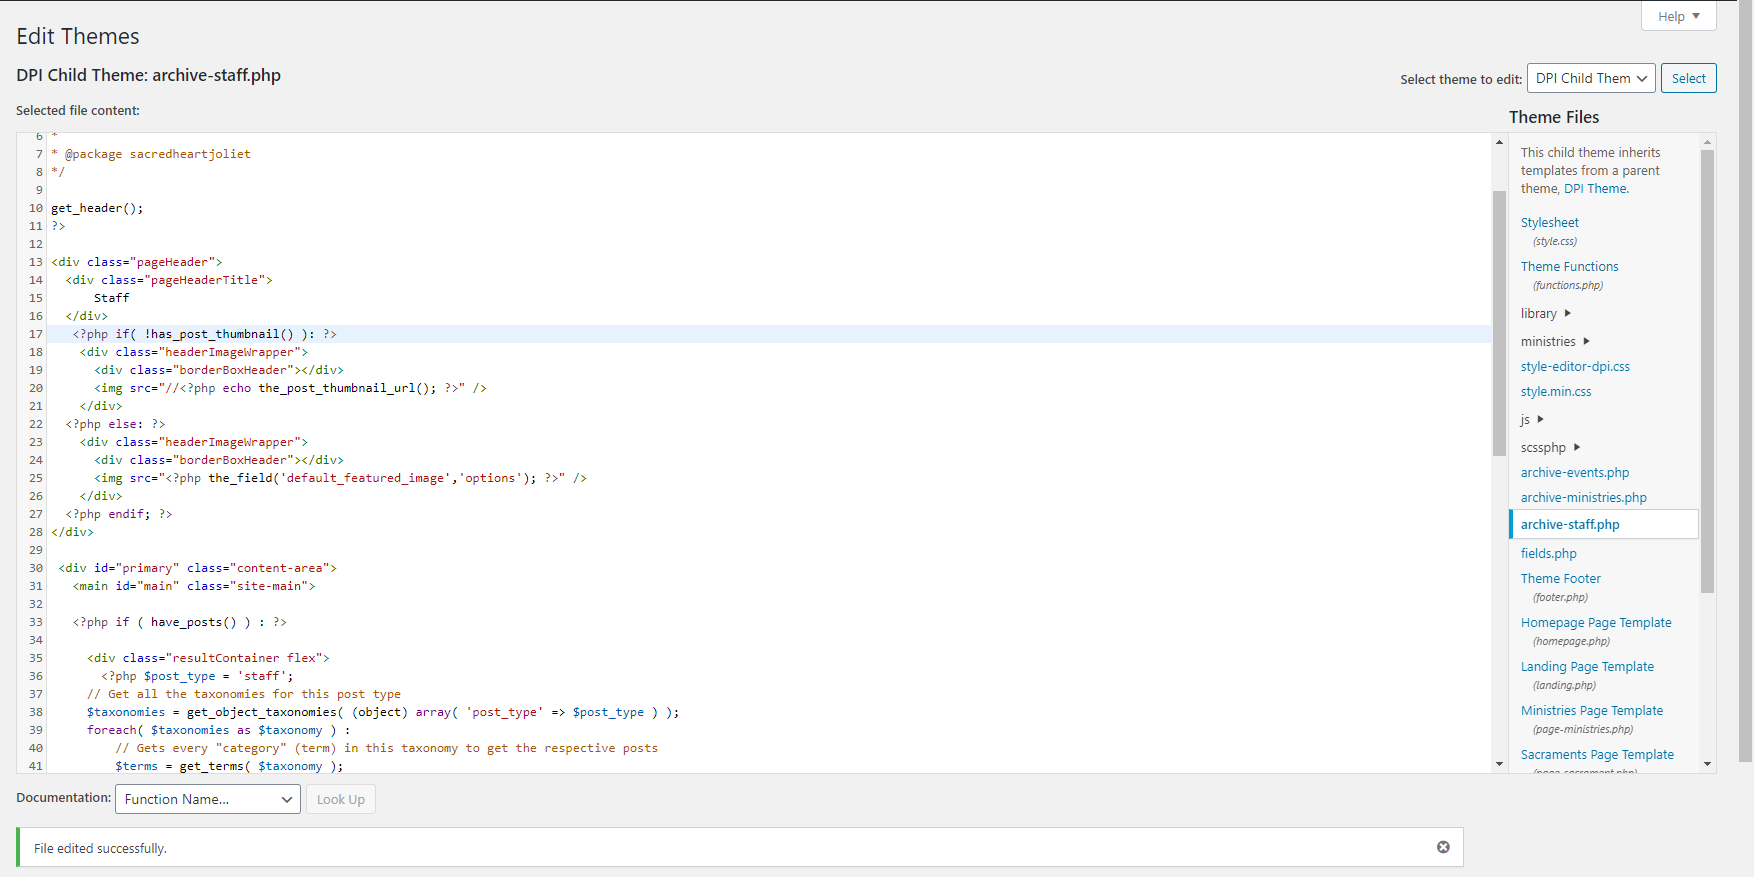The image size is (1754, 877).
Task: Expand the library folder
Action: 1545,314
